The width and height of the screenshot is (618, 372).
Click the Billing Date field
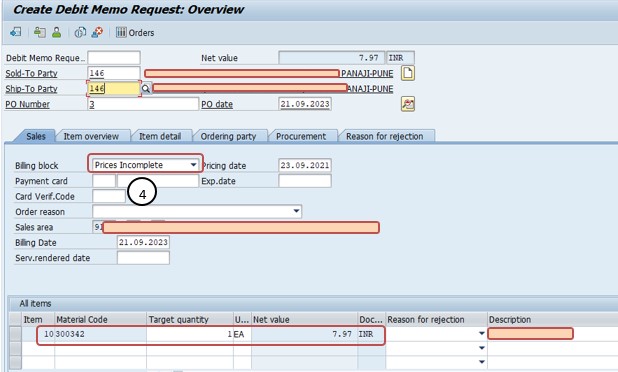pos(143,242)
